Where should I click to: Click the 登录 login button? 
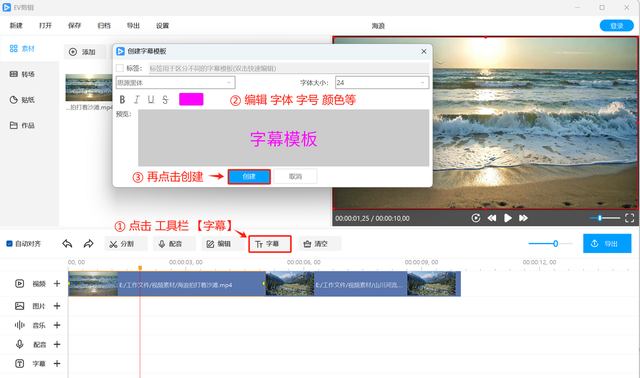(616, 26)
